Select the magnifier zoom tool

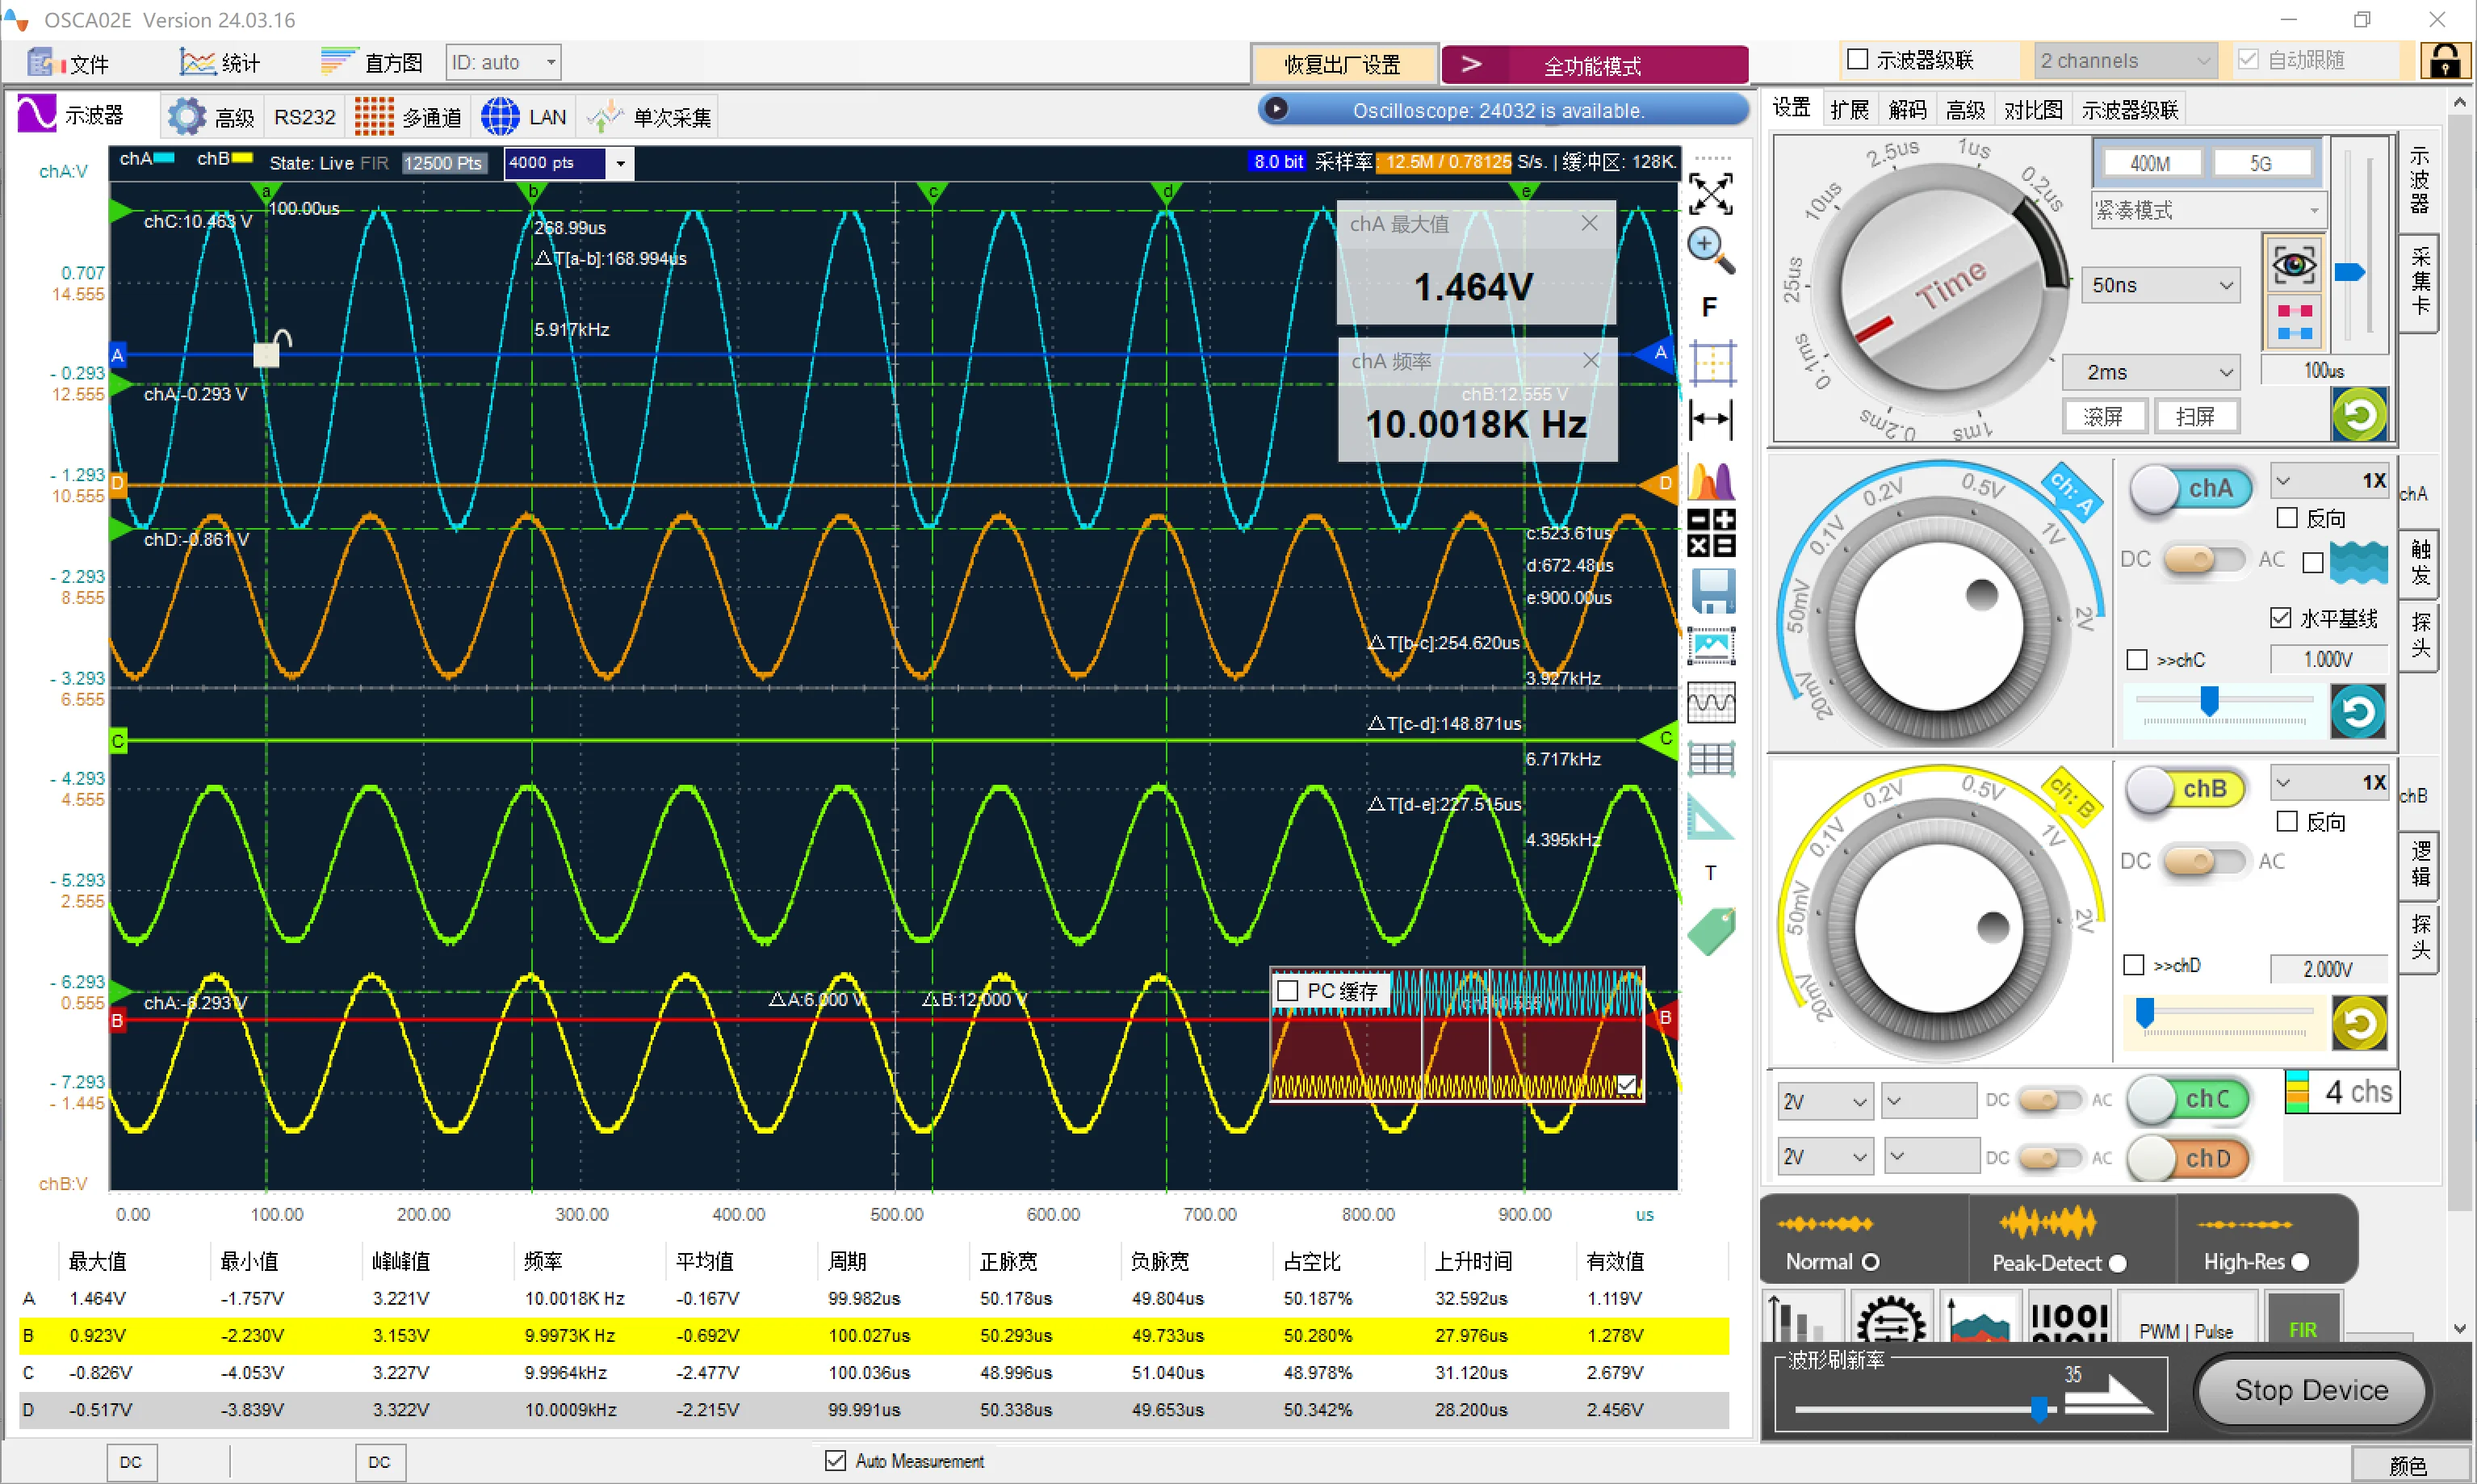coord(1710,250)
